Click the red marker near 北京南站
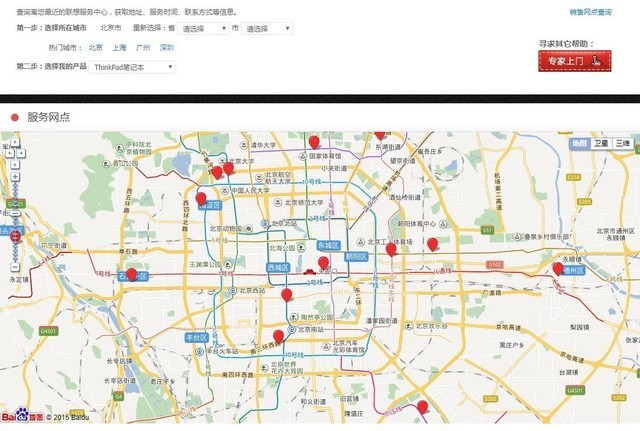 278,336
